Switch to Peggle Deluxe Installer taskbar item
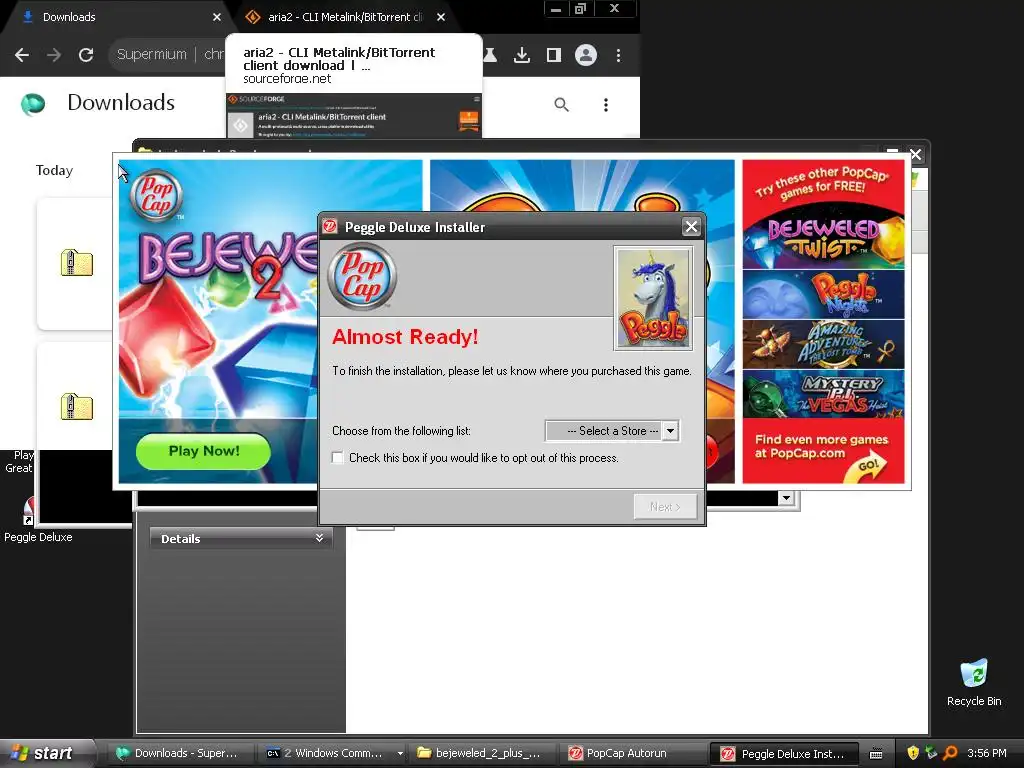 pos(782,754)
